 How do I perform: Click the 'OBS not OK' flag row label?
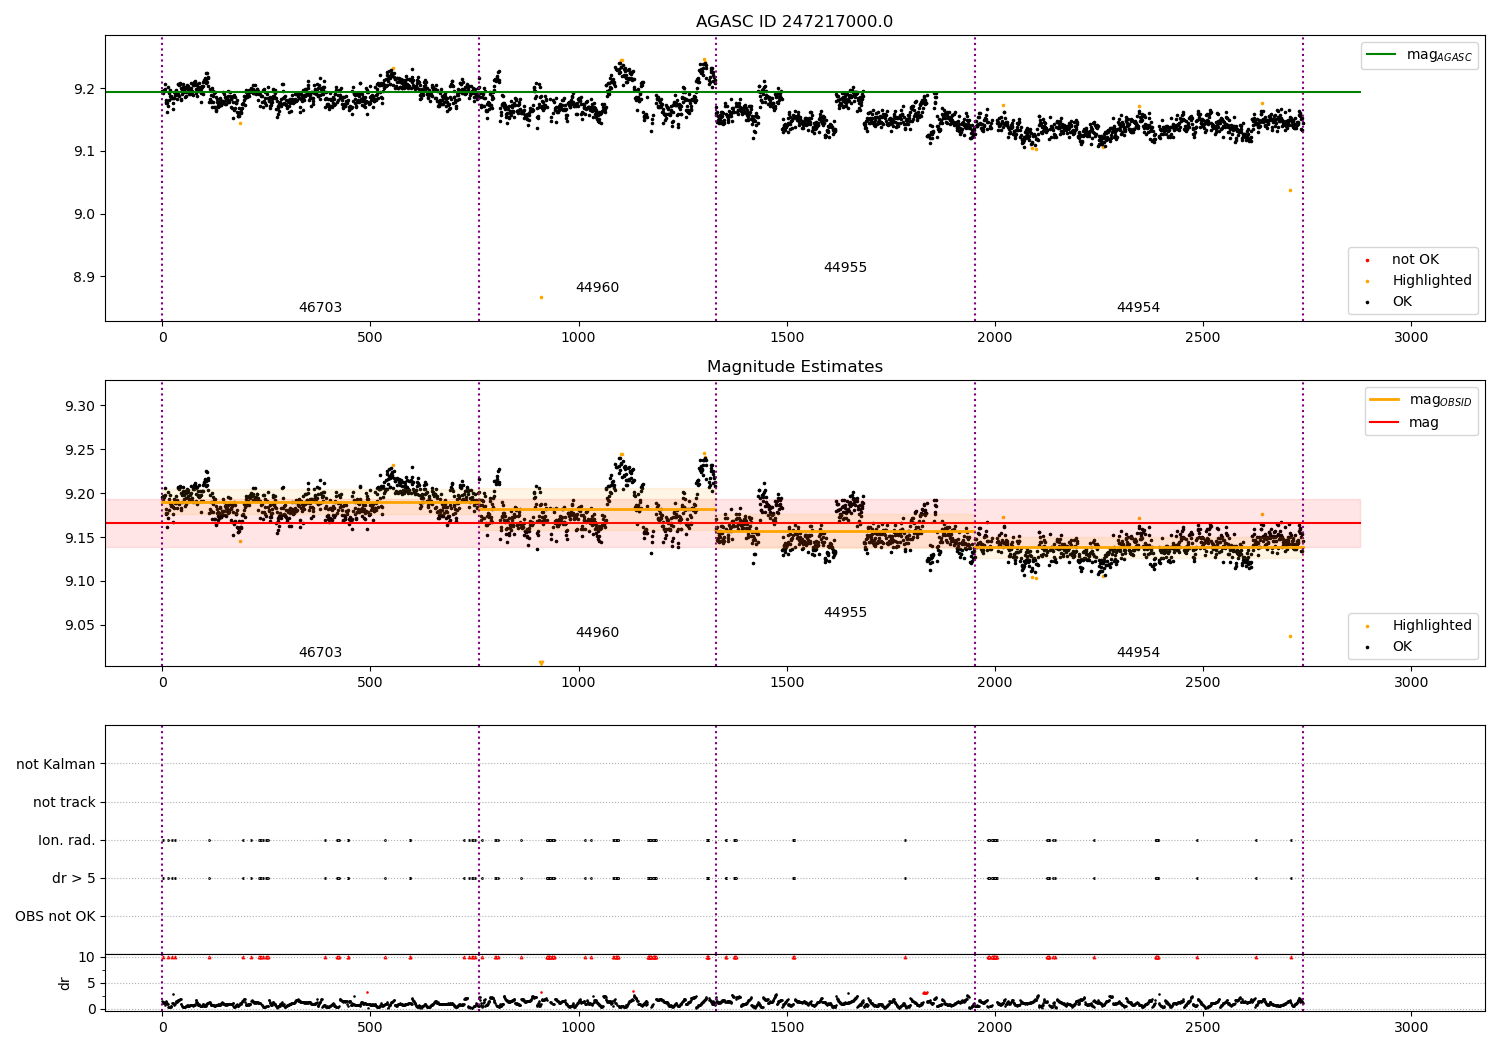(55, 917)
